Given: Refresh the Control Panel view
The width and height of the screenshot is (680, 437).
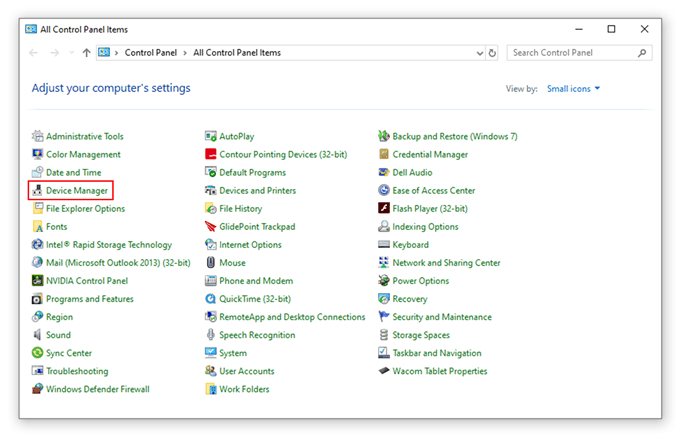Looking at the screenshot, I should [x=492, y=52].
